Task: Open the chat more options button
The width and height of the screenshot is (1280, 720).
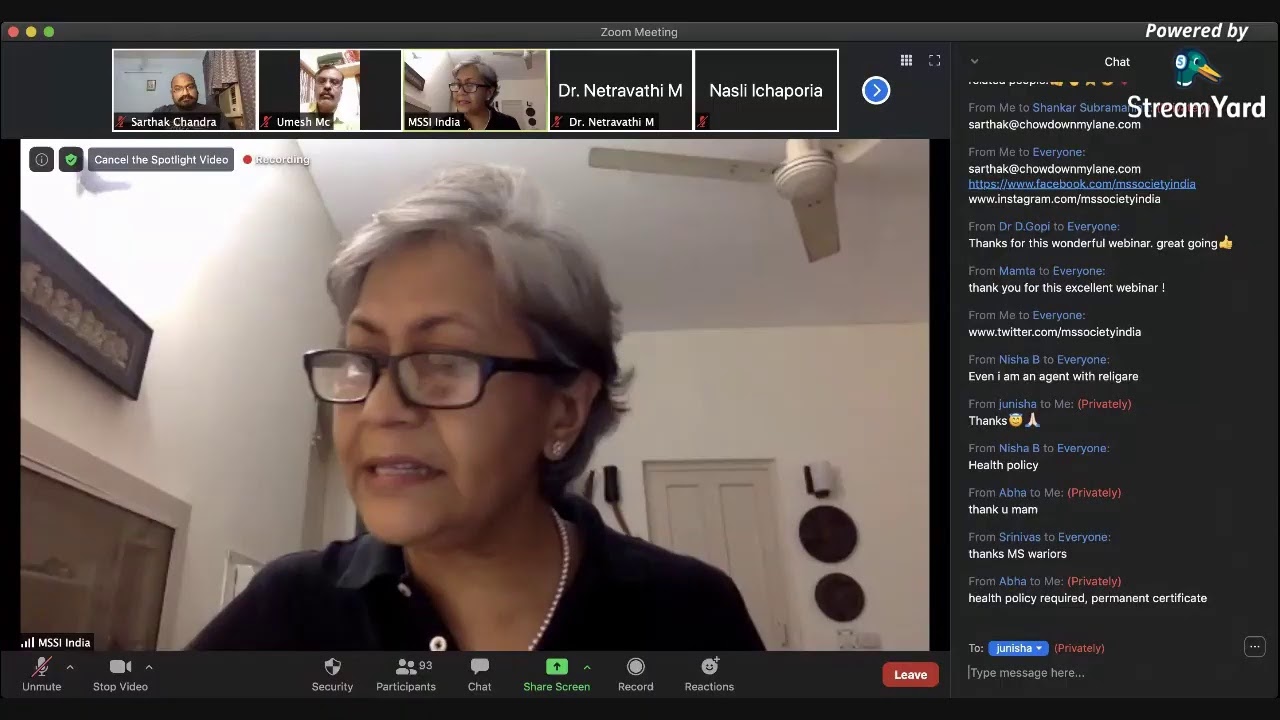Action: click(x=1254, y=647)
